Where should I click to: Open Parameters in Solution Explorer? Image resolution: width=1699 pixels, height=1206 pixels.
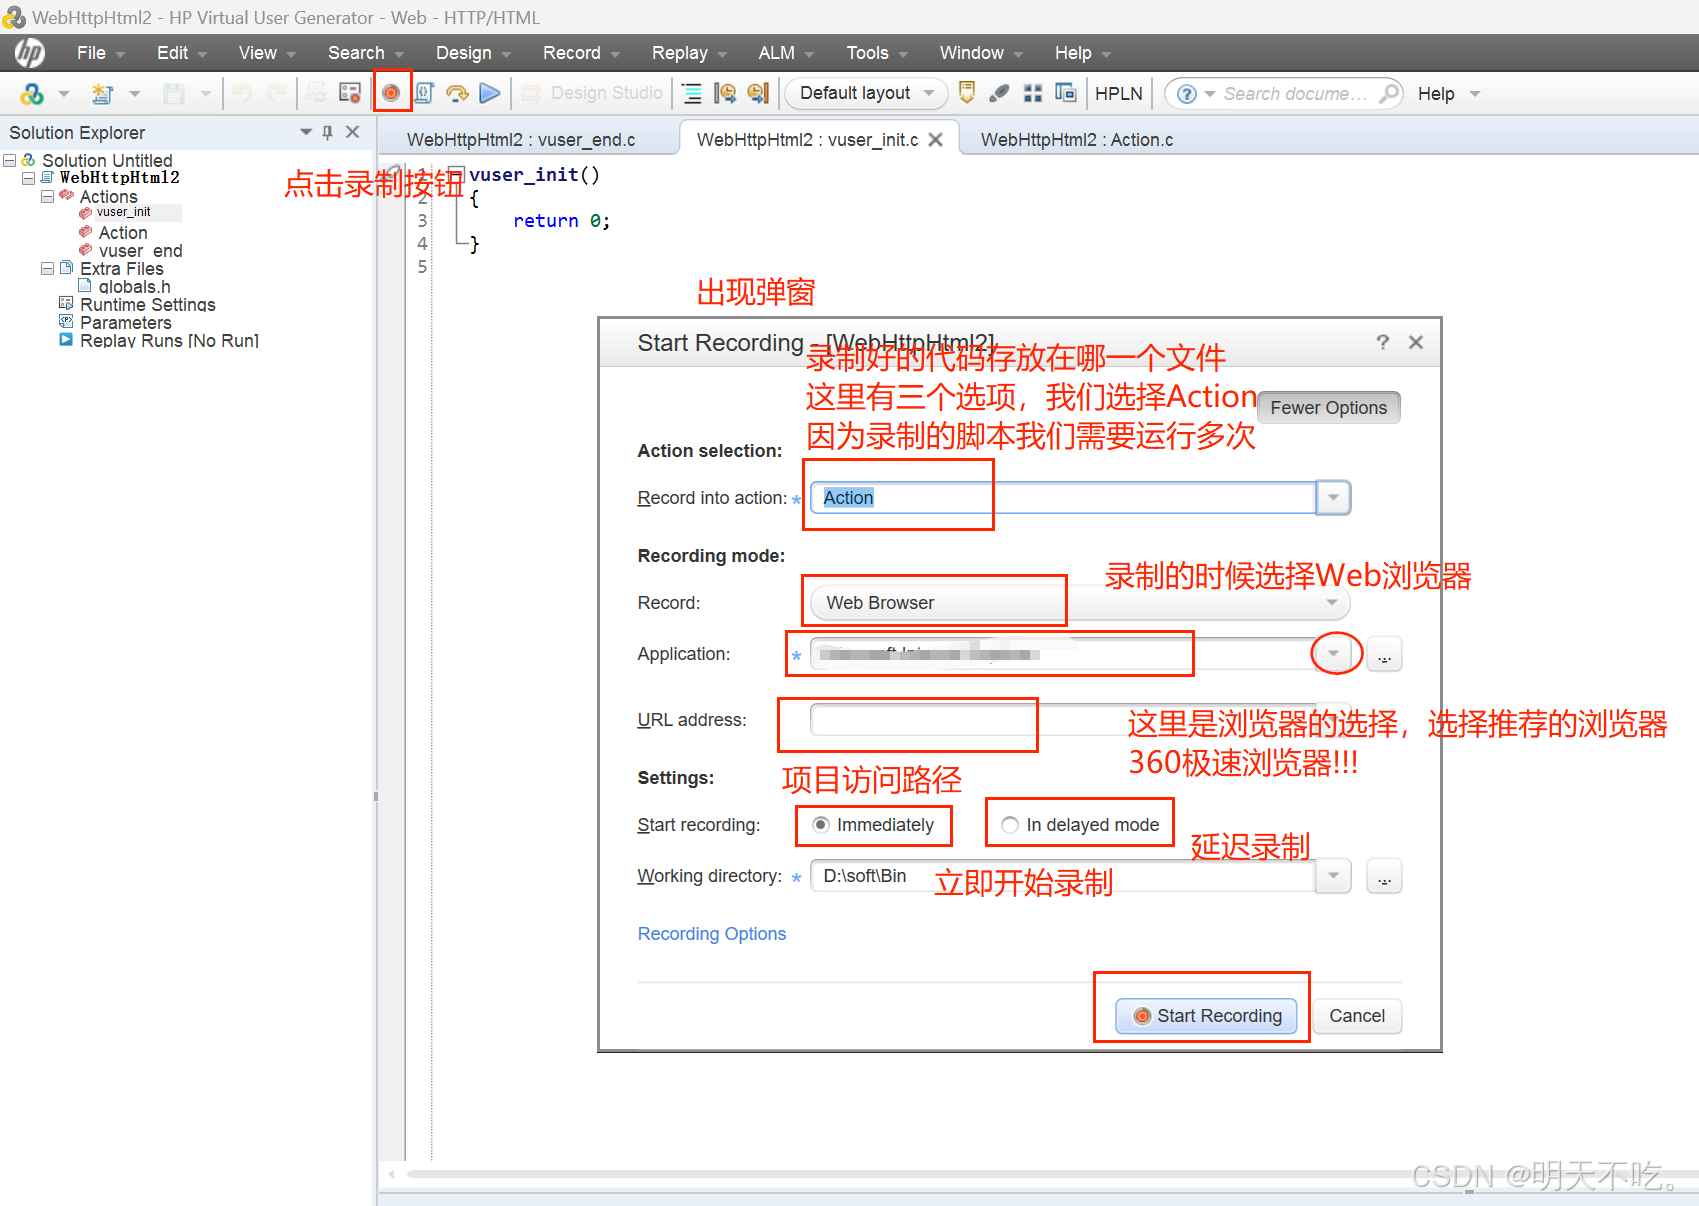click(125, 323)
